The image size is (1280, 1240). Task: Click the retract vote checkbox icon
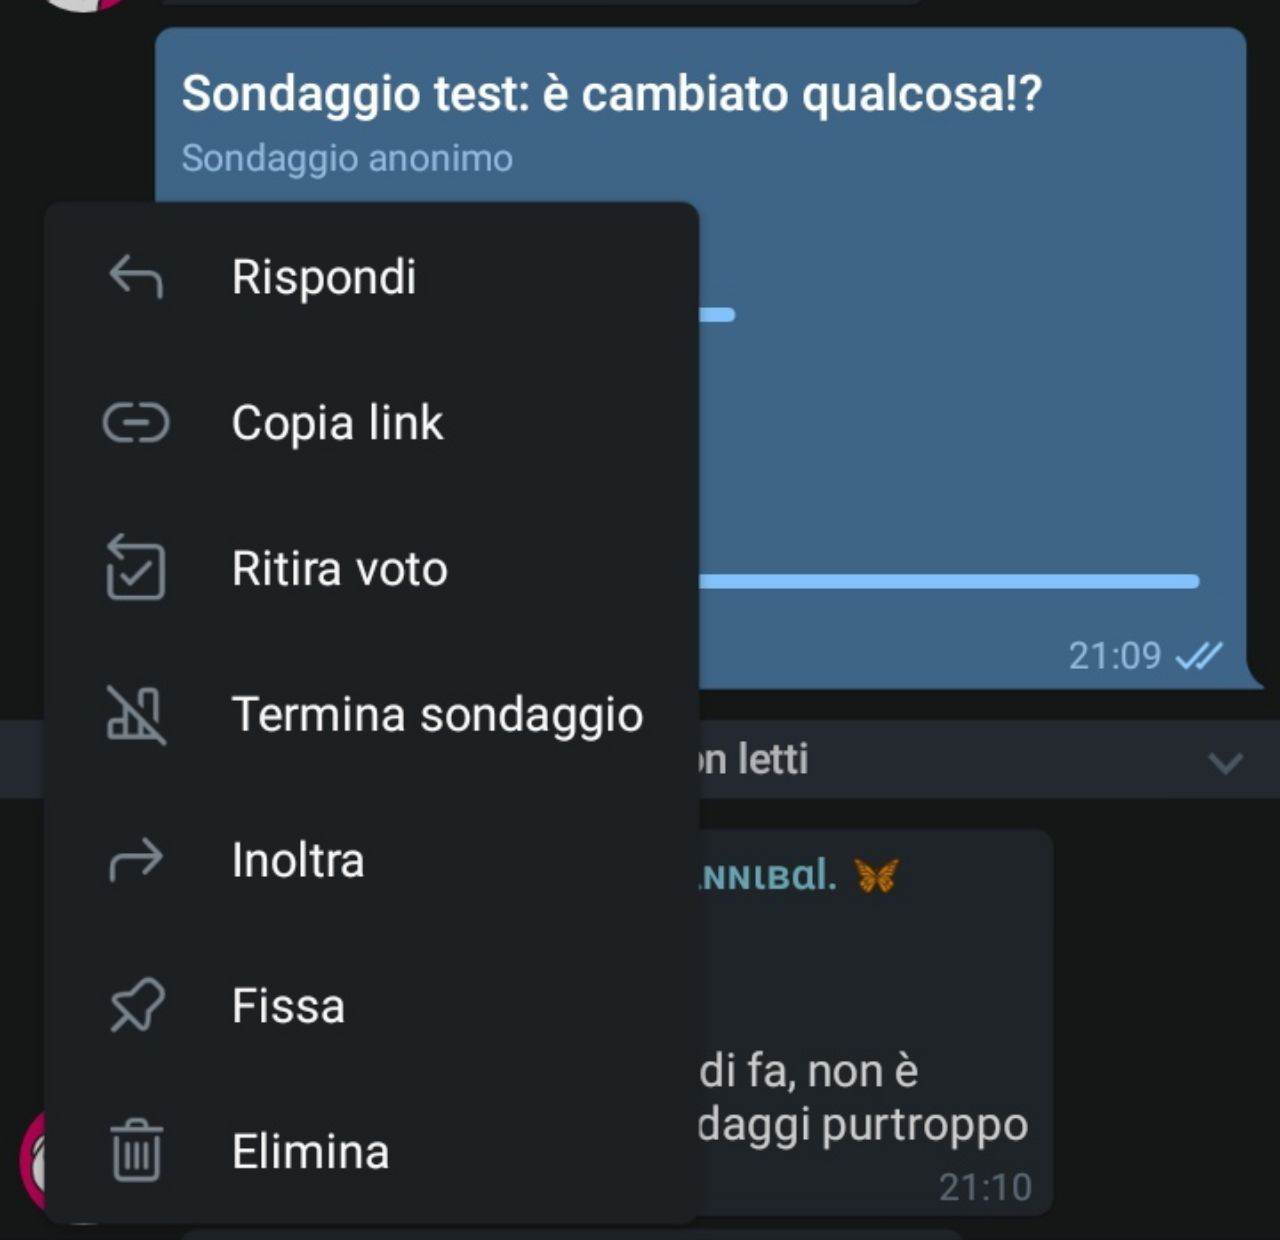click(136, 567)
